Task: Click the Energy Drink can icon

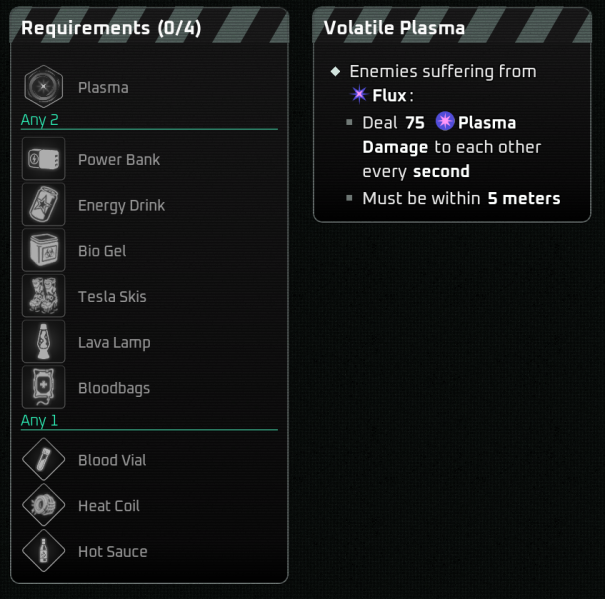Action: click(x=43, y=205)
